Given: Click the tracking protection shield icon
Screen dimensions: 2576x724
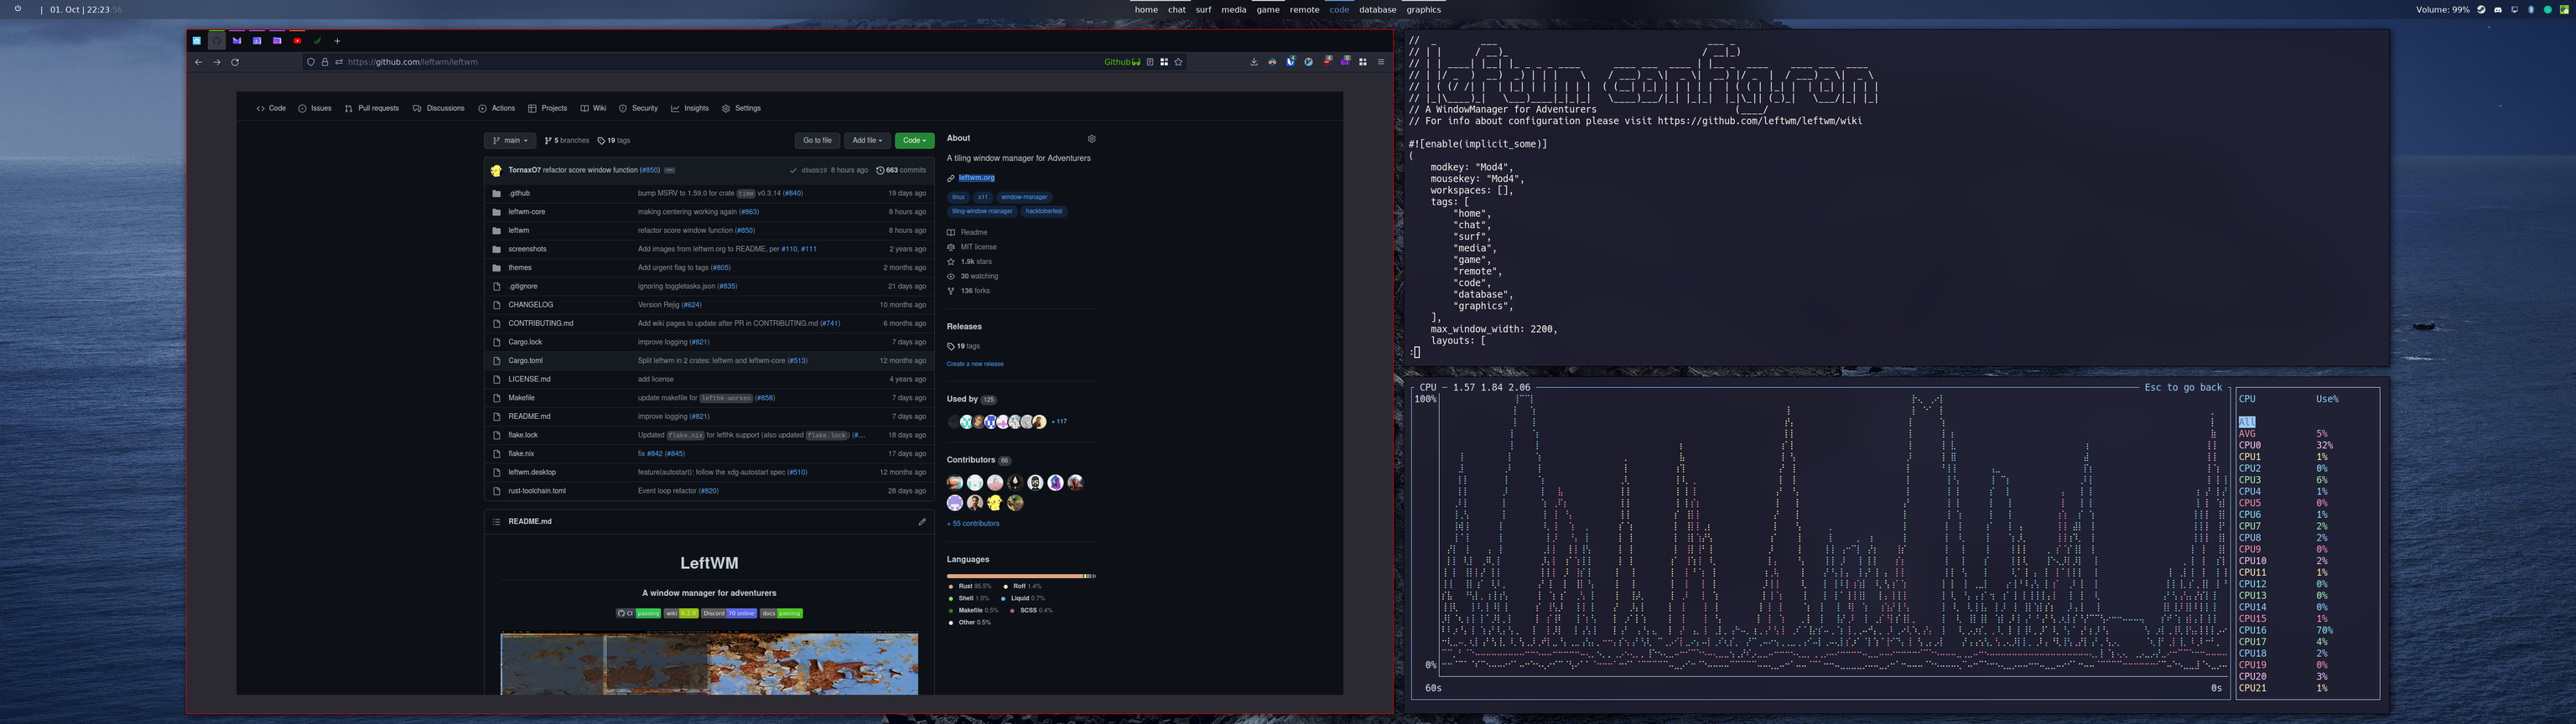Looking at the screenshot, I should (x=311, y=62).
